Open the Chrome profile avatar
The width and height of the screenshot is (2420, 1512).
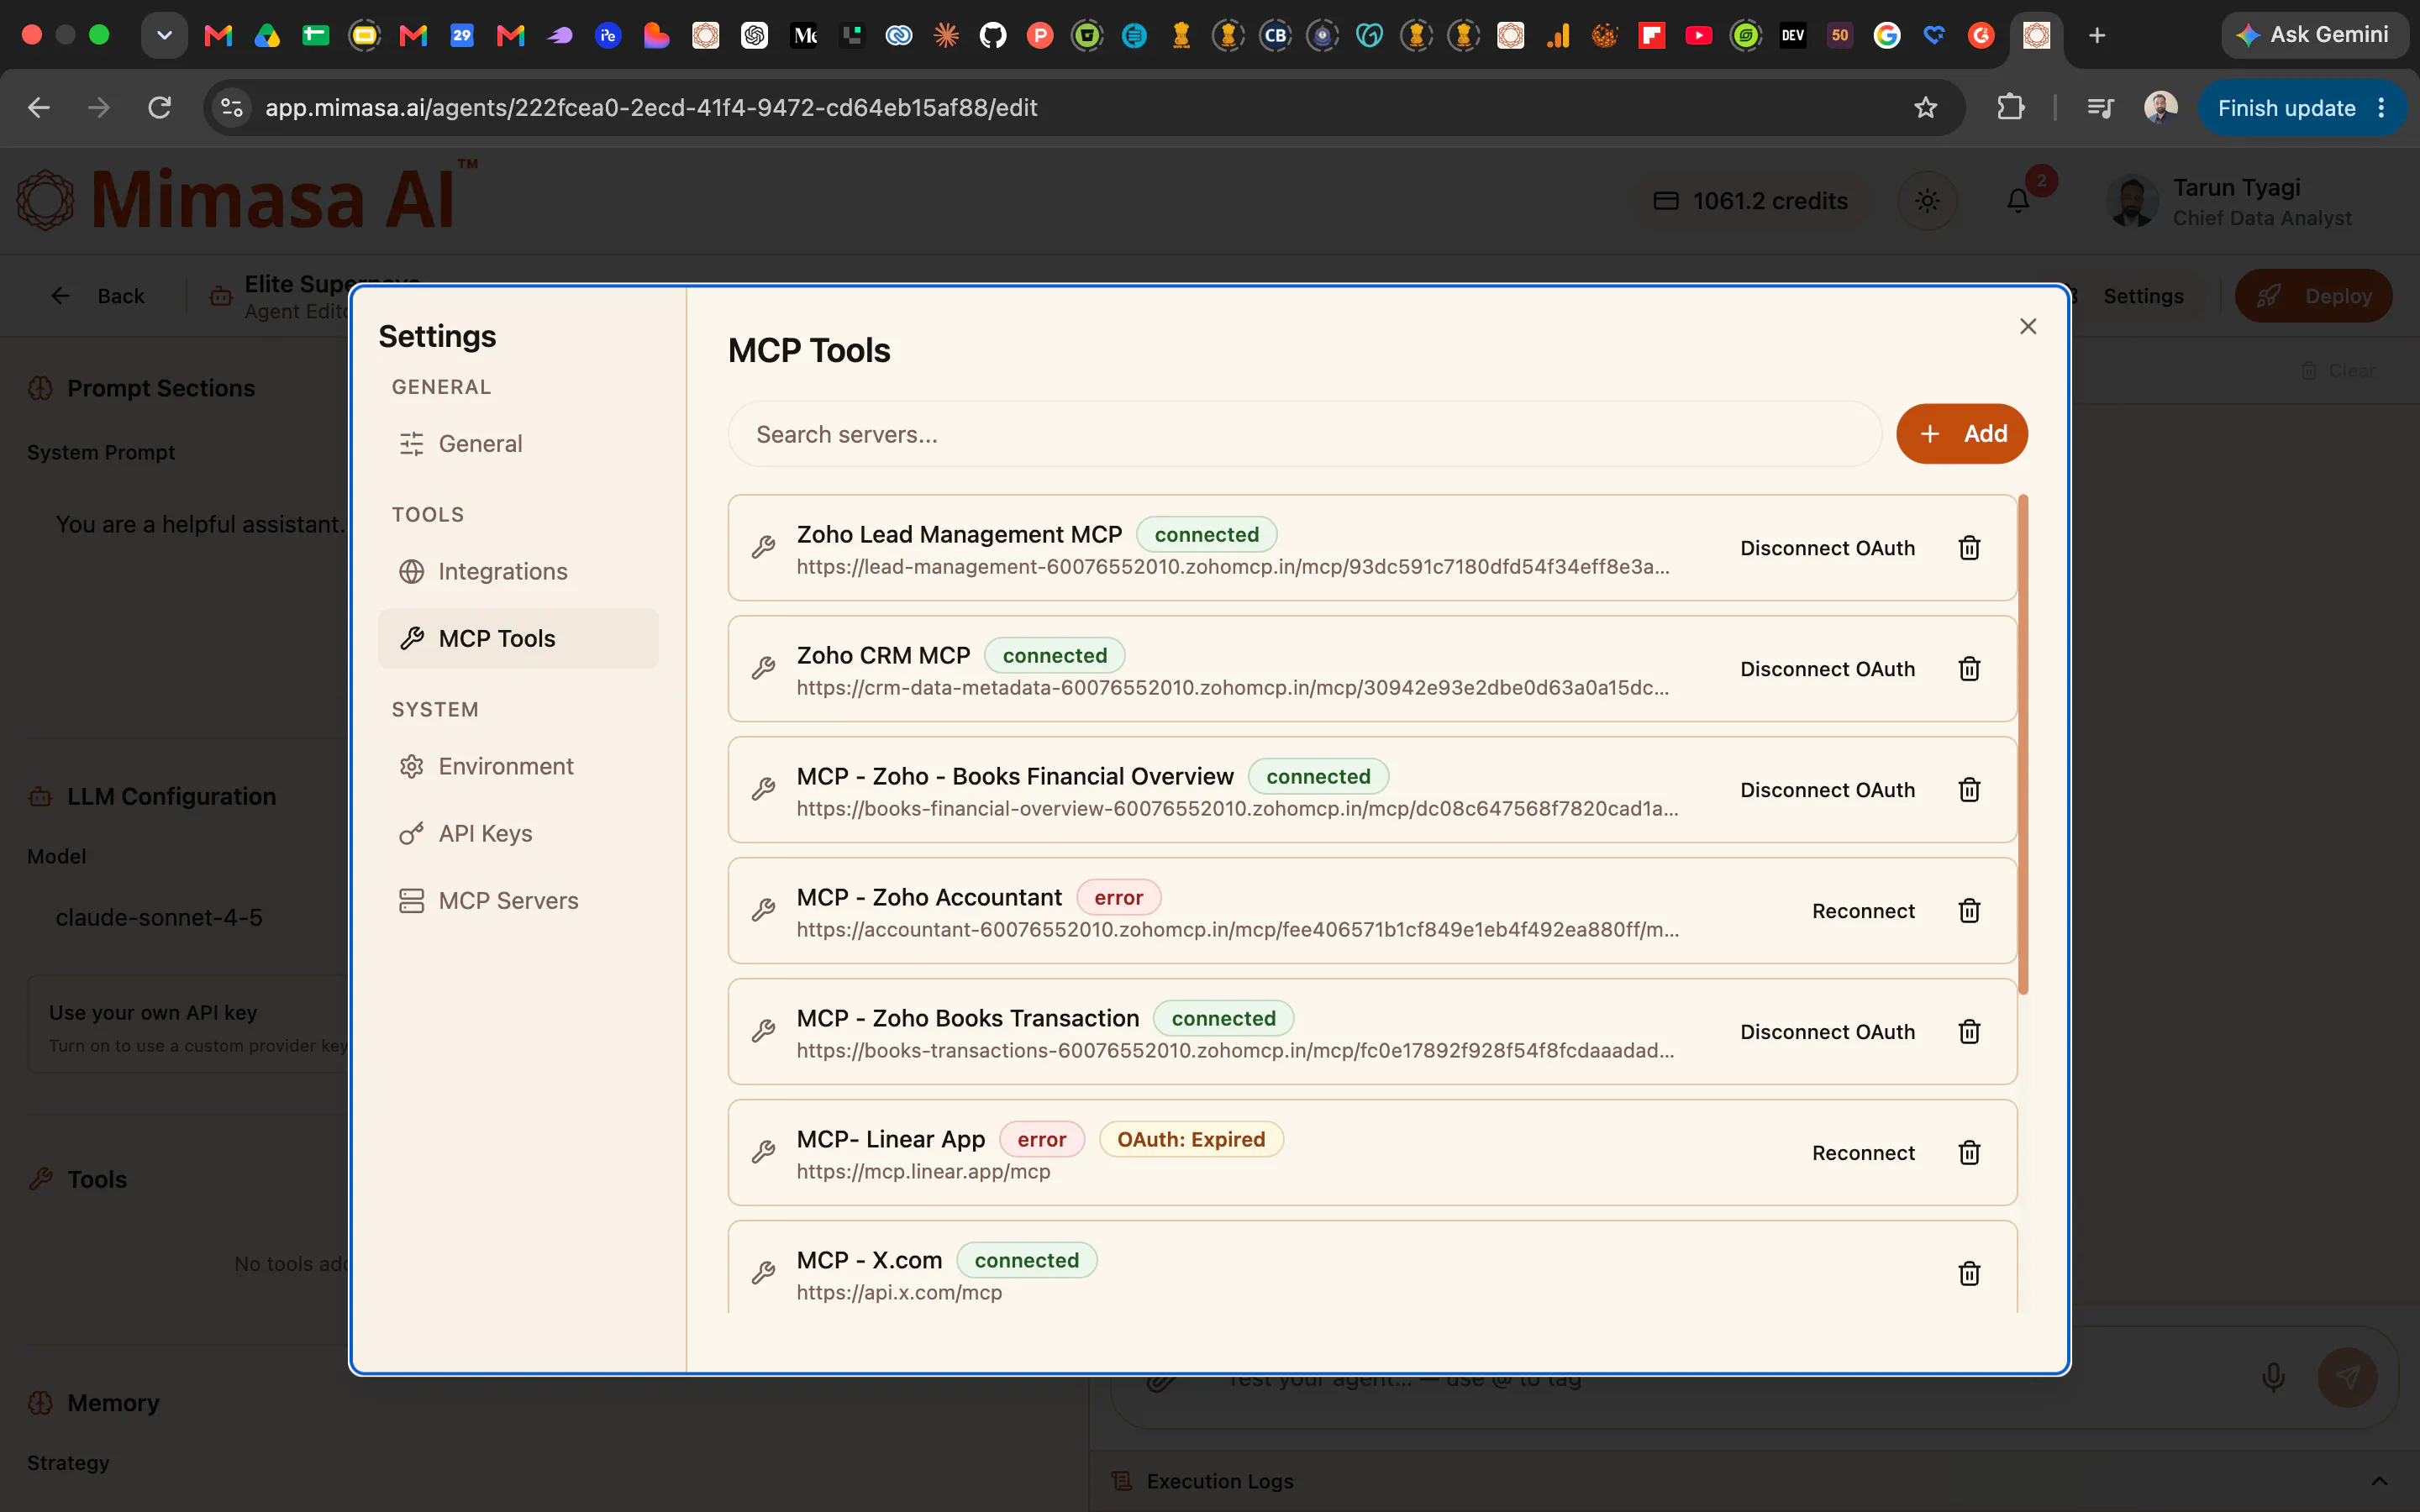[x=2160, y=108]
